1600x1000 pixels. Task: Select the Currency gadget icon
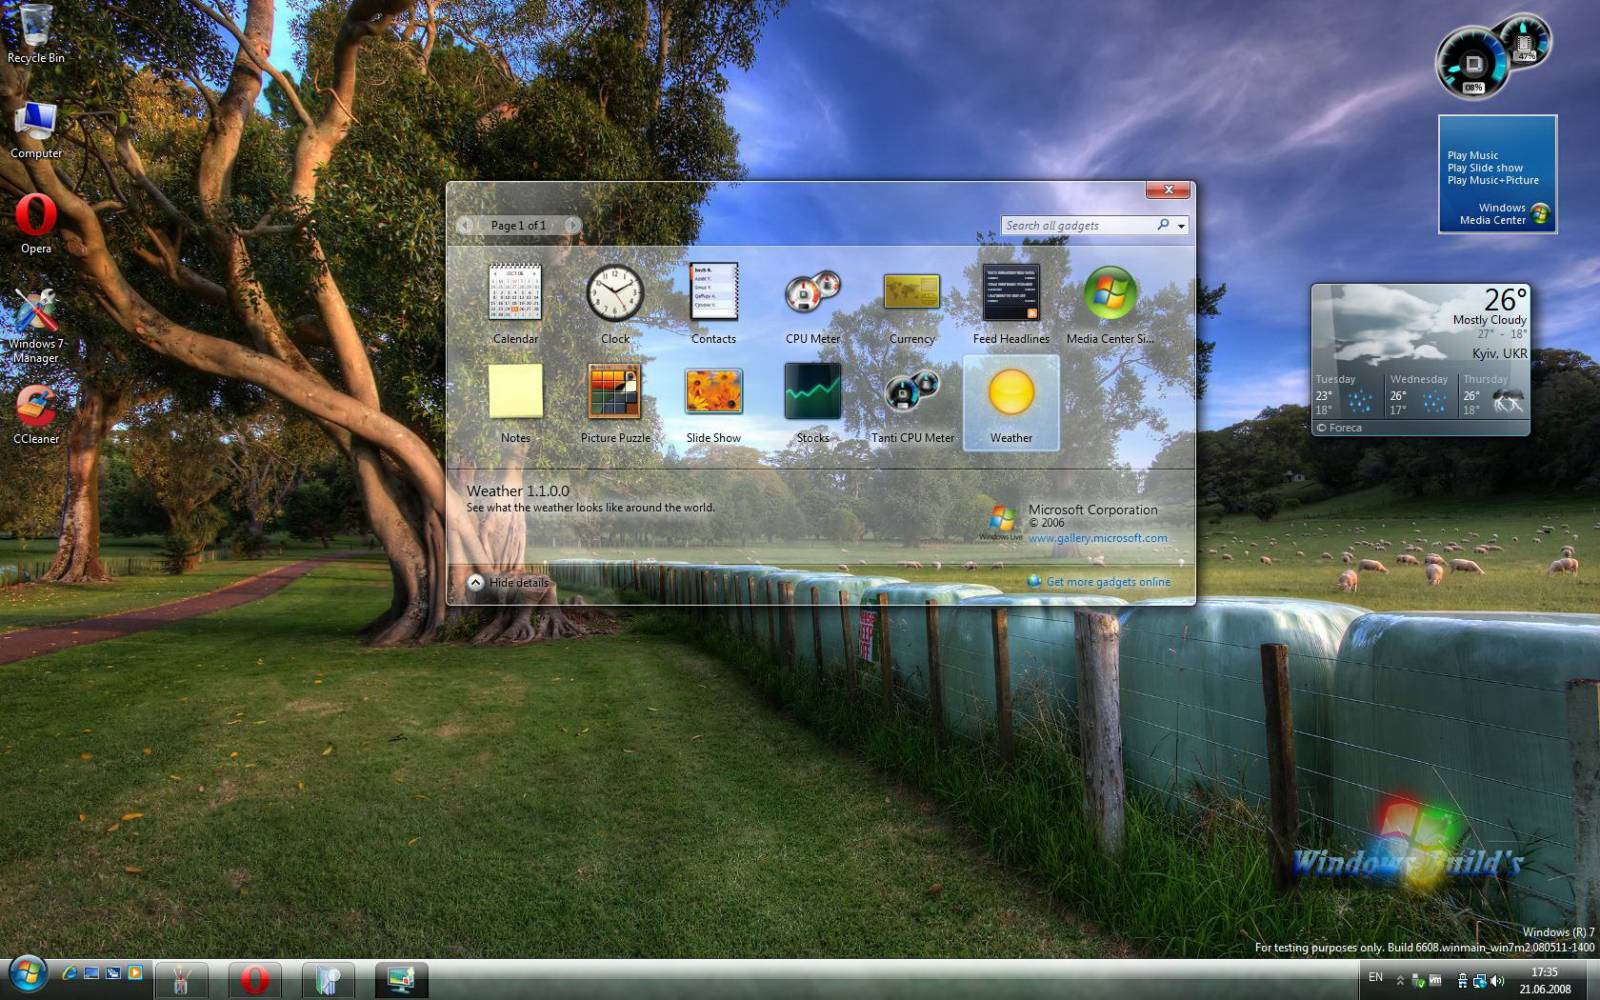click(911, 292)
